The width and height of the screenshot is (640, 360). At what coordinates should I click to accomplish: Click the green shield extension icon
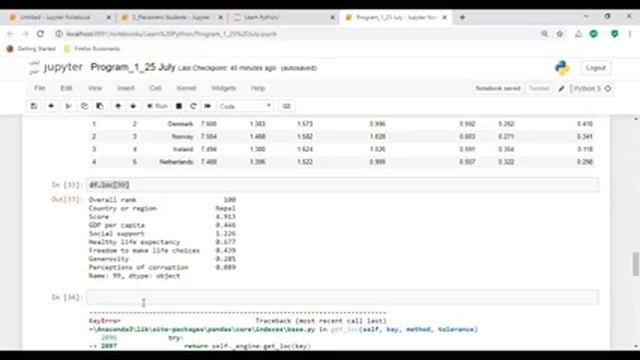(x=614, y=34)
